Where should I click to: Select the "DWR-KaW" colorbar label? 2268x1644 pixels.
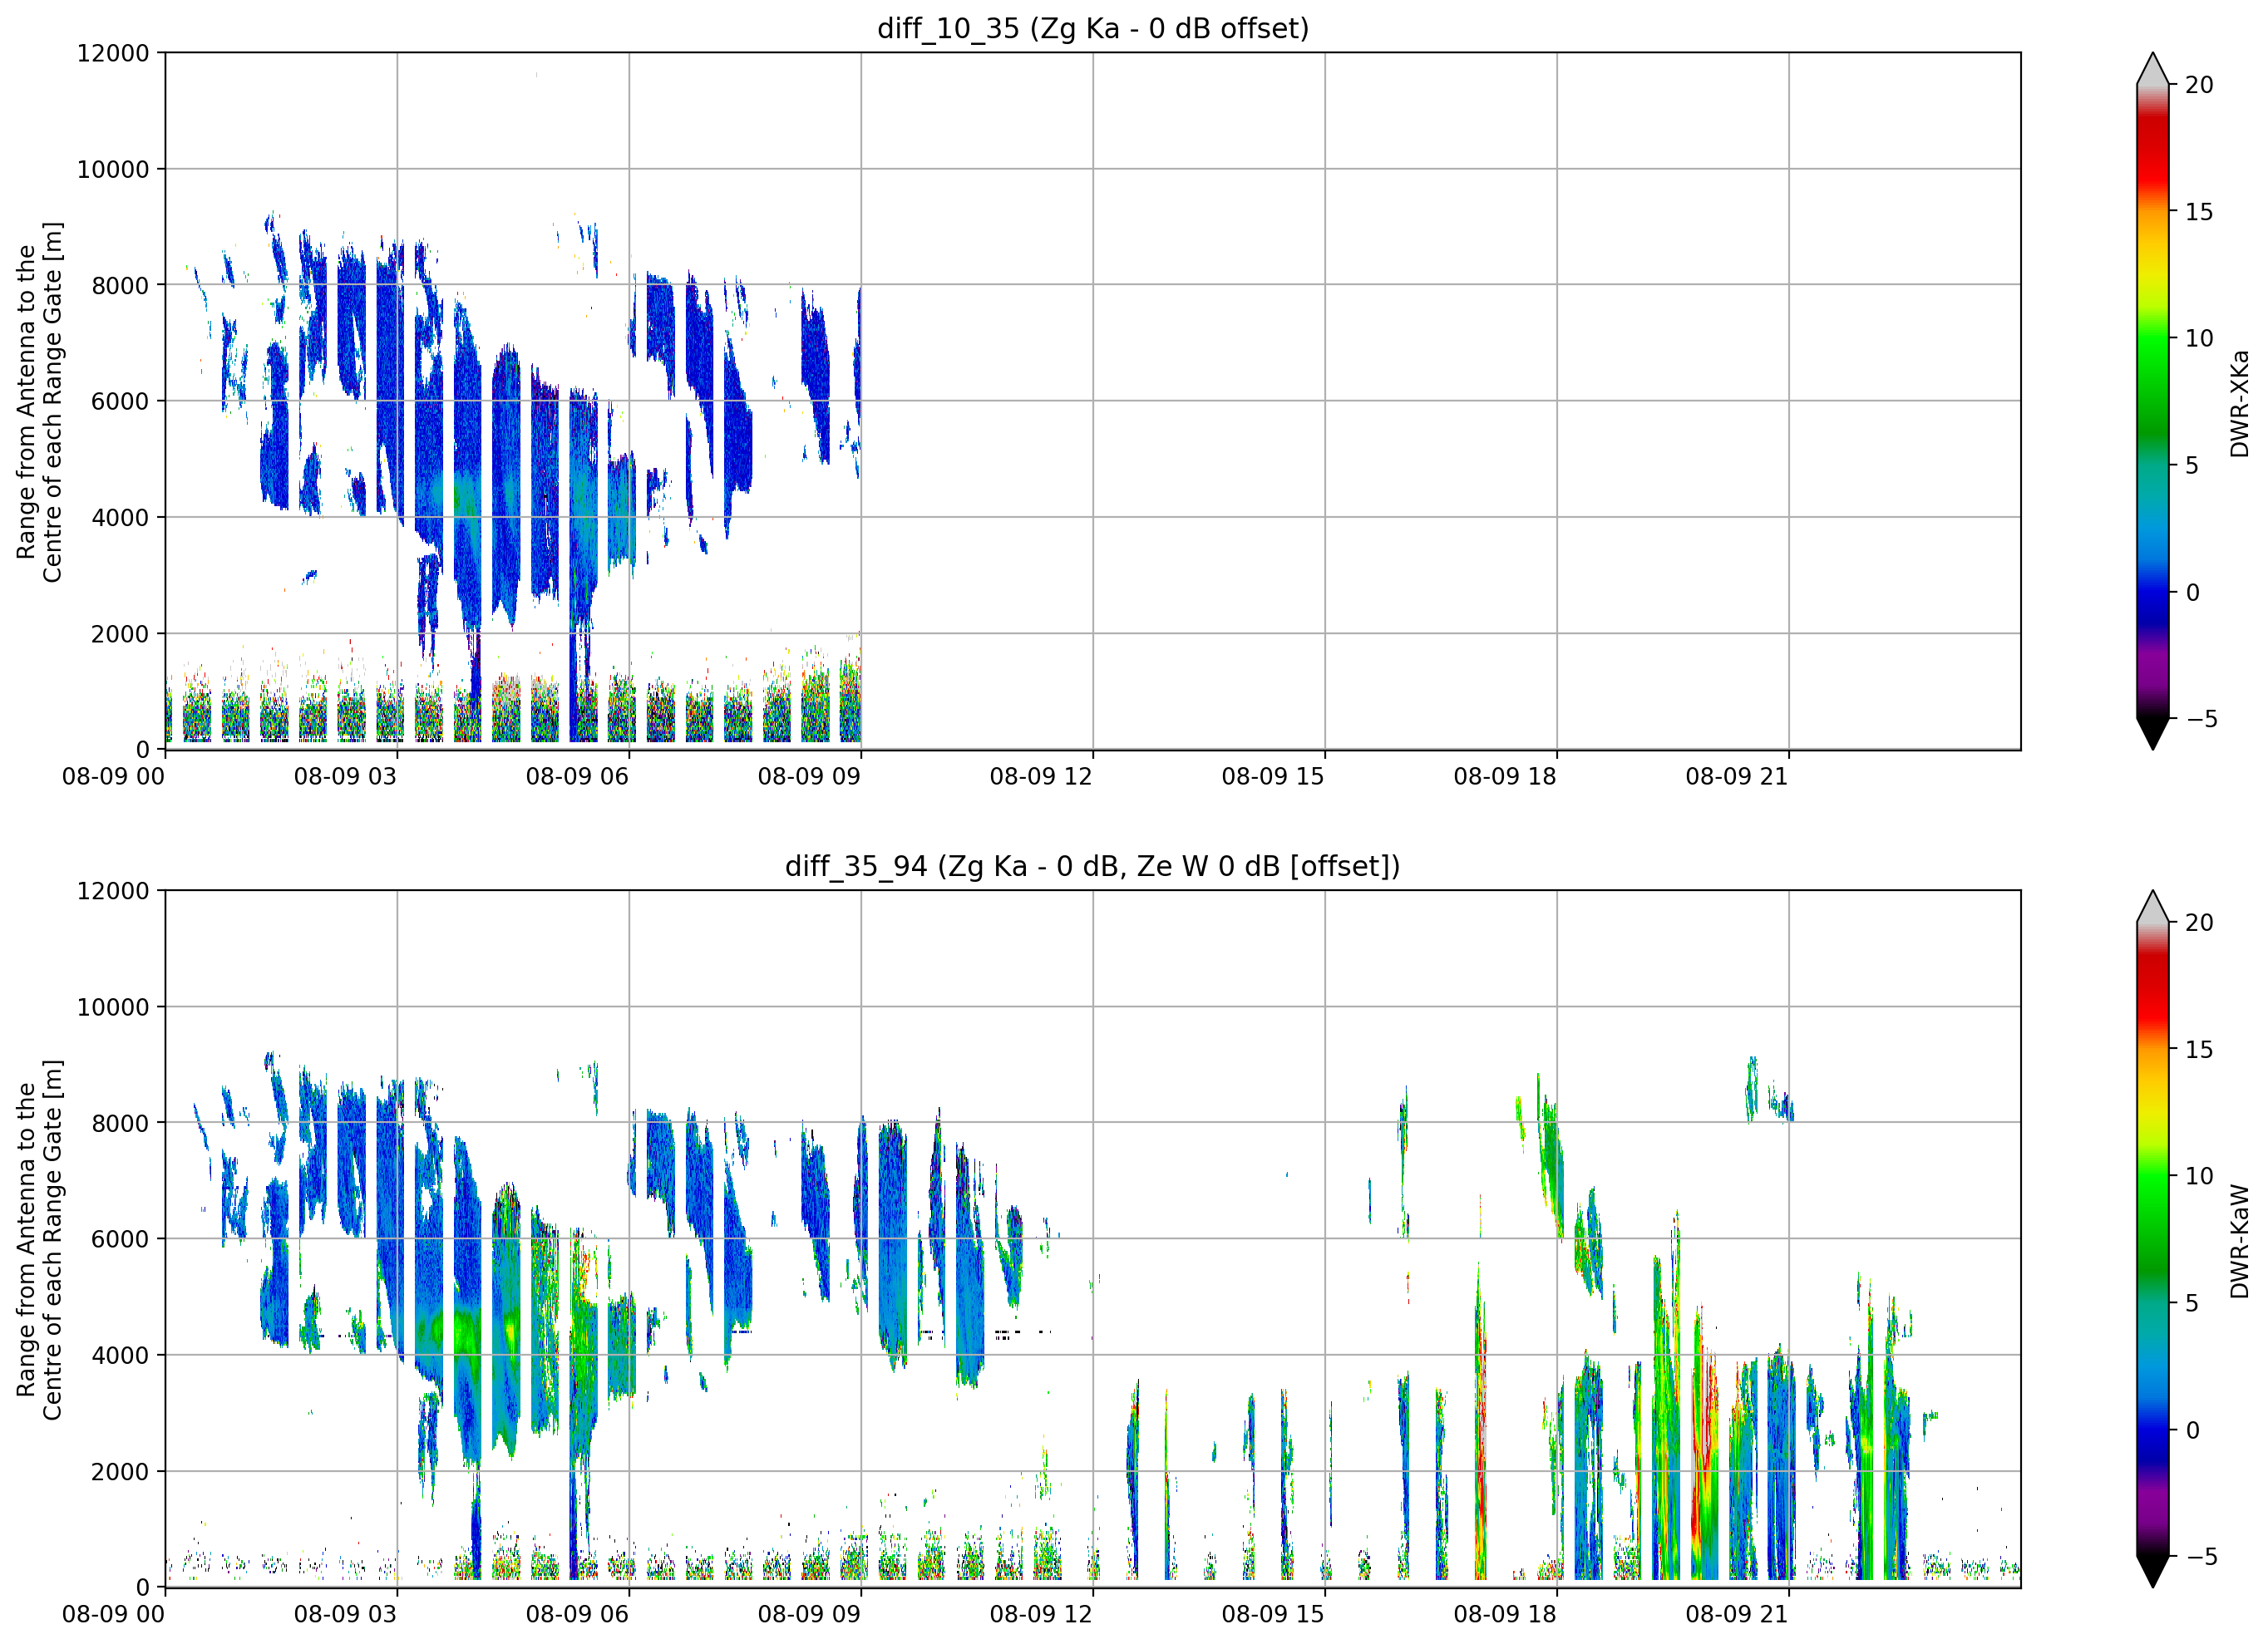(2239, 1241)
